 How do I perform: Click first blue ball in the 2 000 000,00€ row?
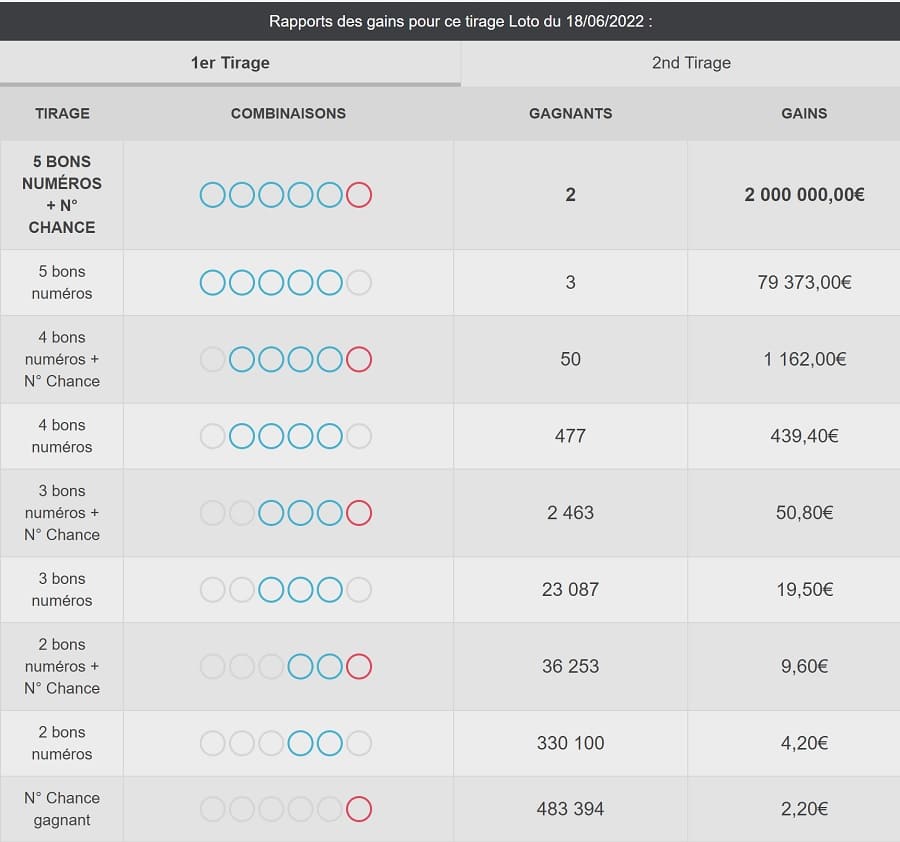tap(213, 195)
